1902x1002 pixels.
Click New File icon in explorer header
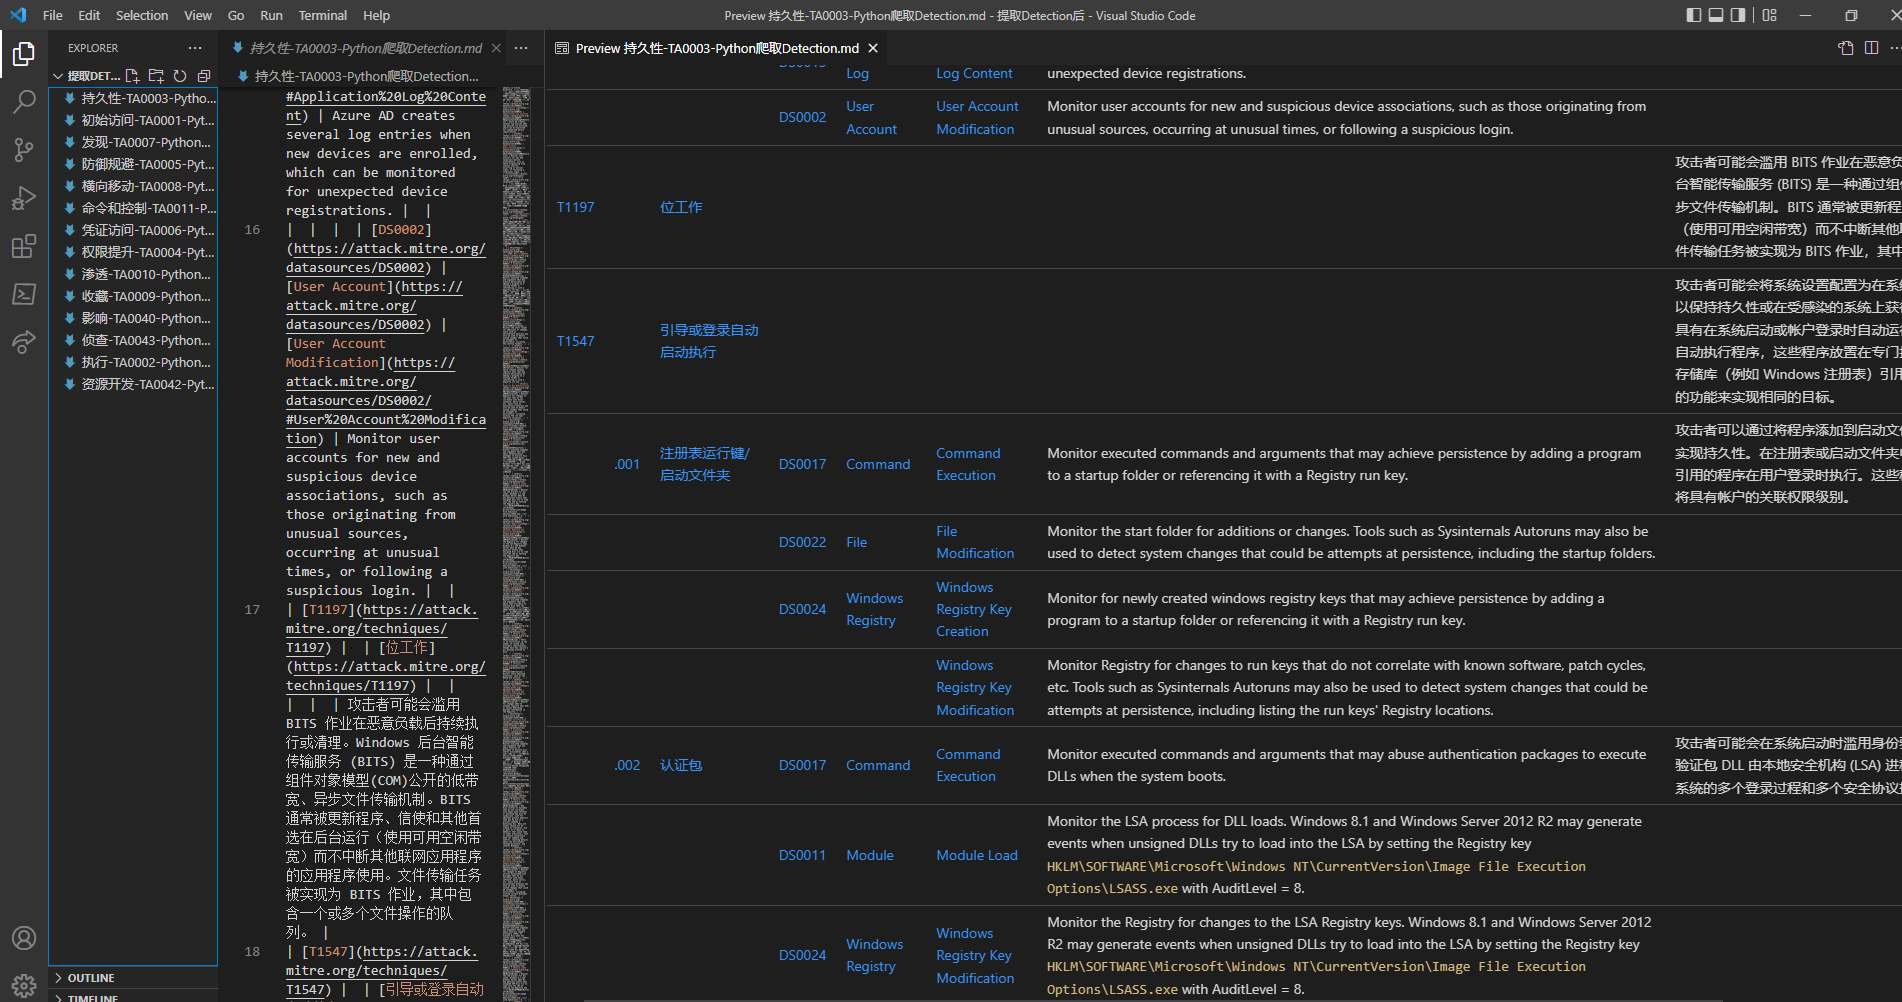(132, 76)
